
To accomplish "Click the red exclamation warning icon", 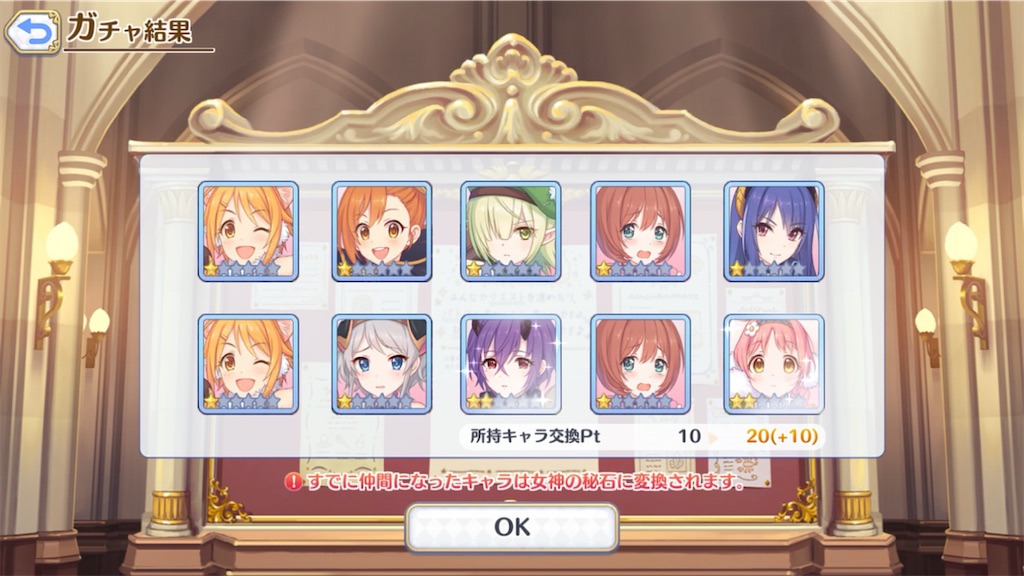I will [294, 482].
